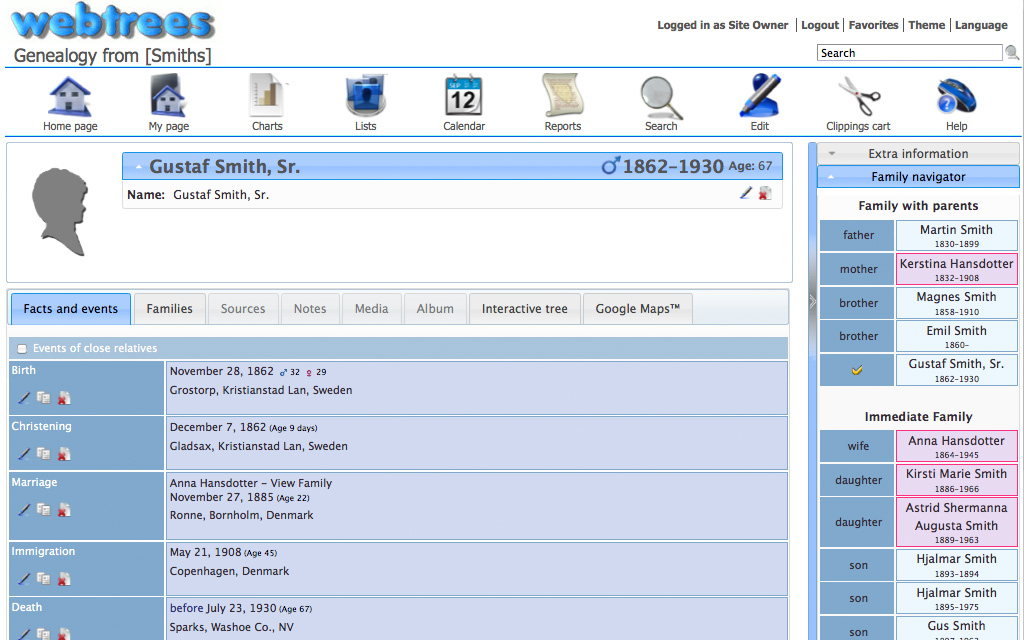Collapse the Family navigator panel
The image size is (1024, 640).
[918, 177]
